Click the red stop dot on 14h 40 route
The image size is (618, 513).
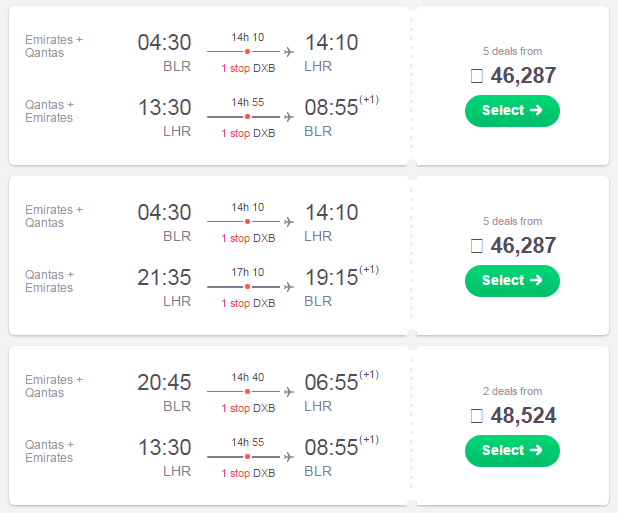click(x=247, y=392)
